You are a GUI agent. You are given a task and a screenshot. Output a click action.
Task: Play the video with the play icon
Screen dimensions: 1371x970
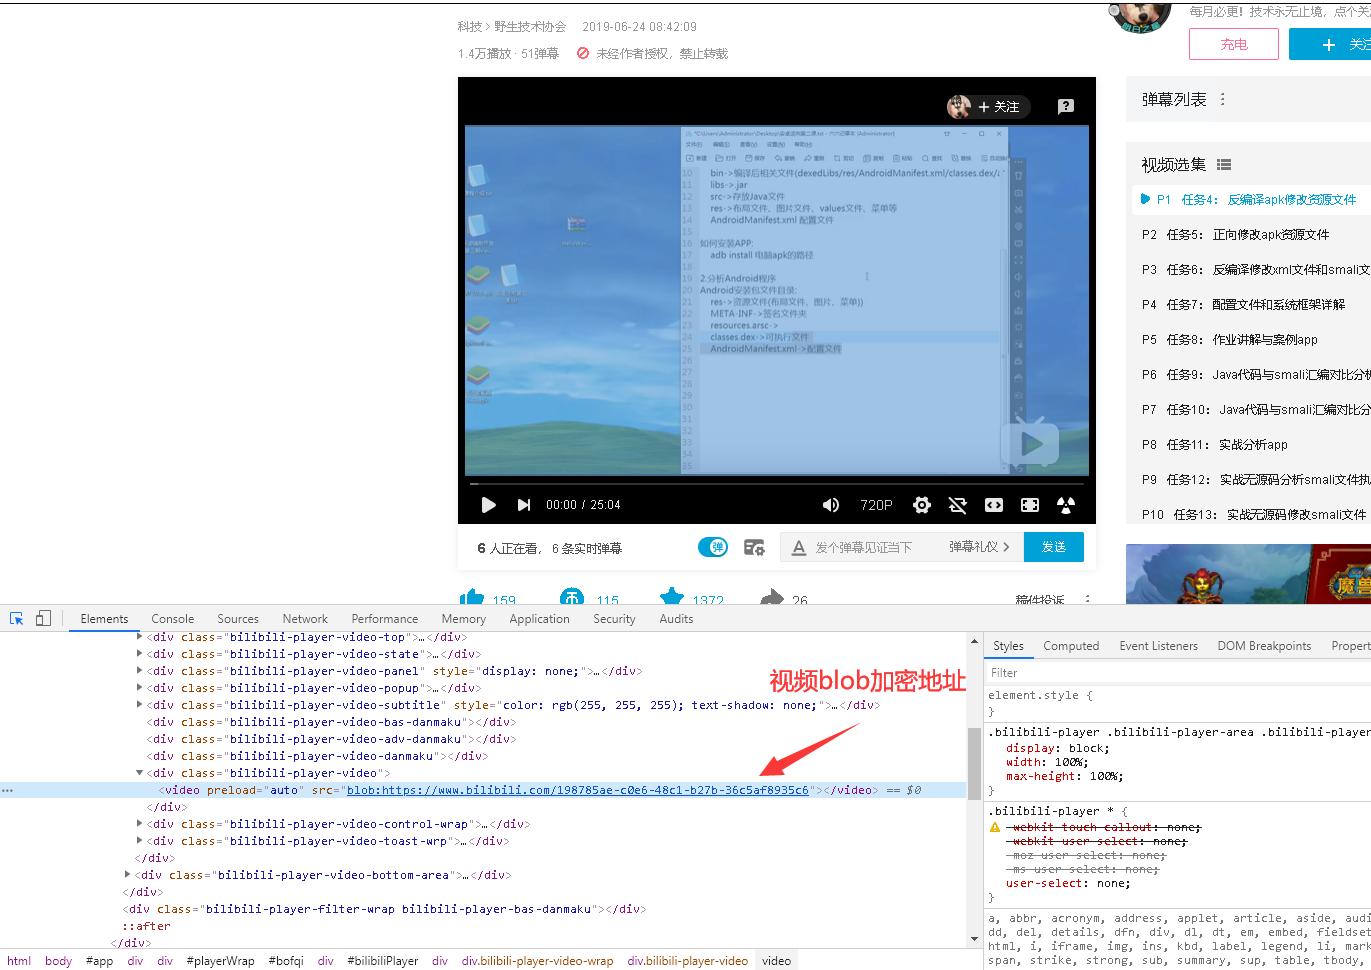(x=488, y=505)
